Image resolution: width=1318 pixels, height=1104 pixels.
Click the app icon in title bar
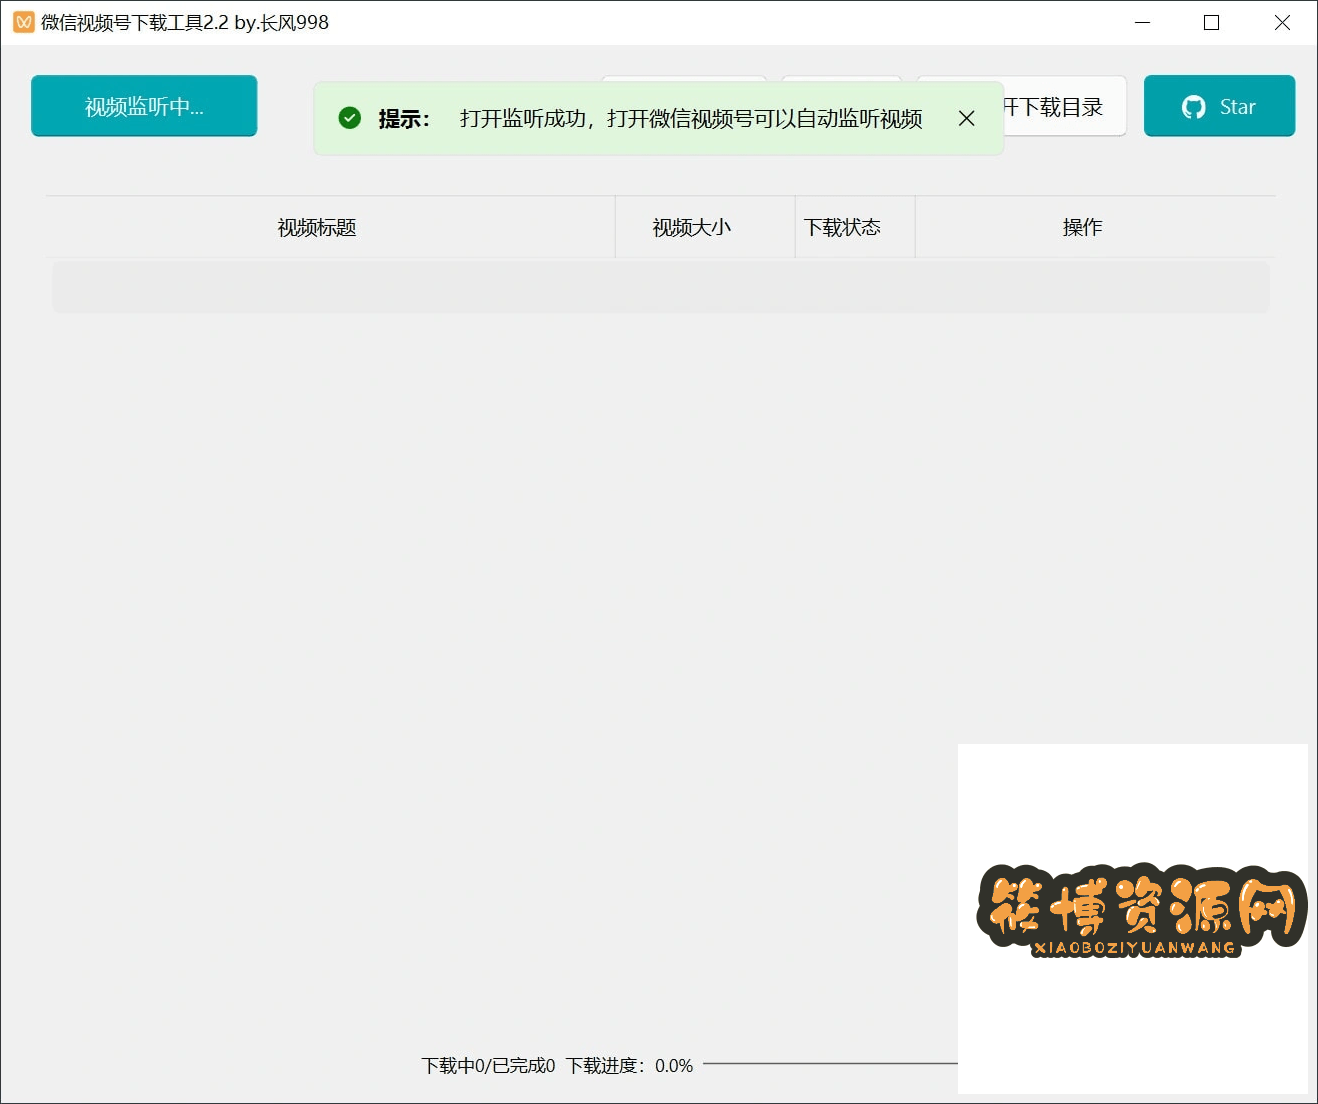pyautogui.click(x=24, y=22)
